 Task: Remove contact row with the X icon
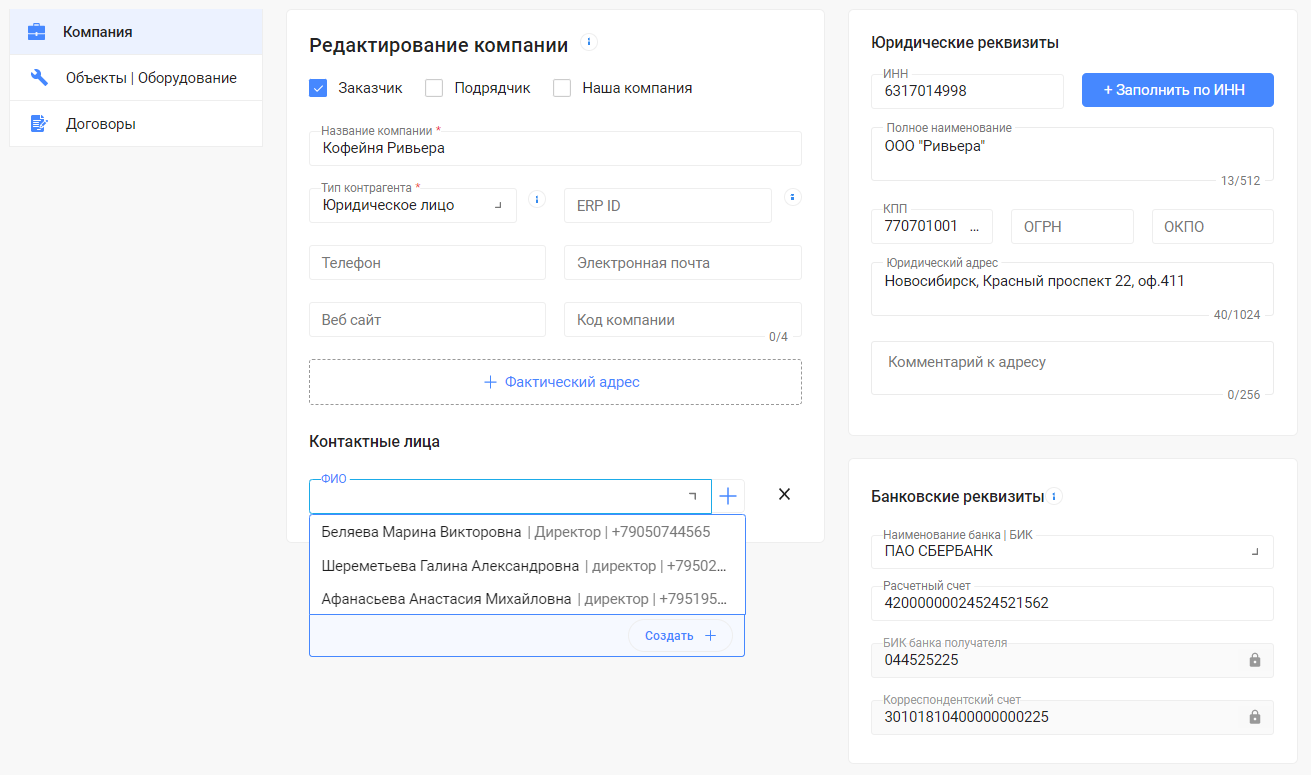(784, 494)
